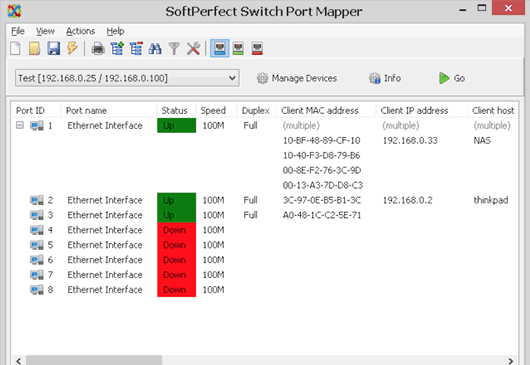The width and height of the screenshot is (530, 365).
Task: Select MAC address 10-40-F3-D8-79-B6
Action: (x=321, y=155)
